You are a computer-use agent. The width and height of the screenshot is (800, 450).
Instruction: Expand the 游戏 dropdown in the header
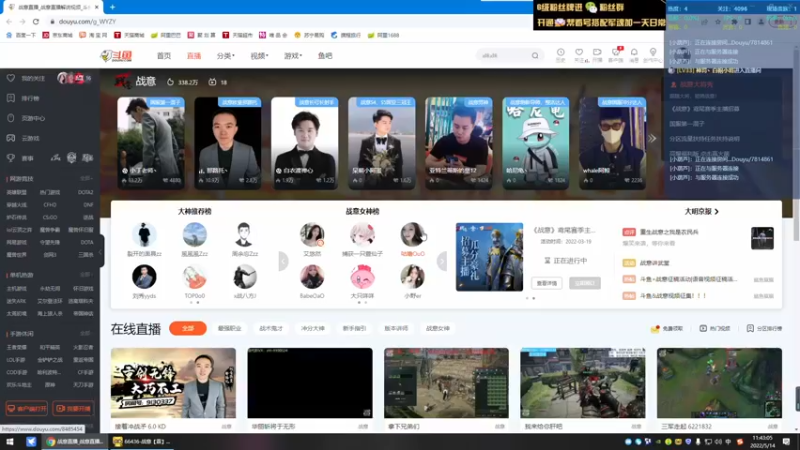293,56
